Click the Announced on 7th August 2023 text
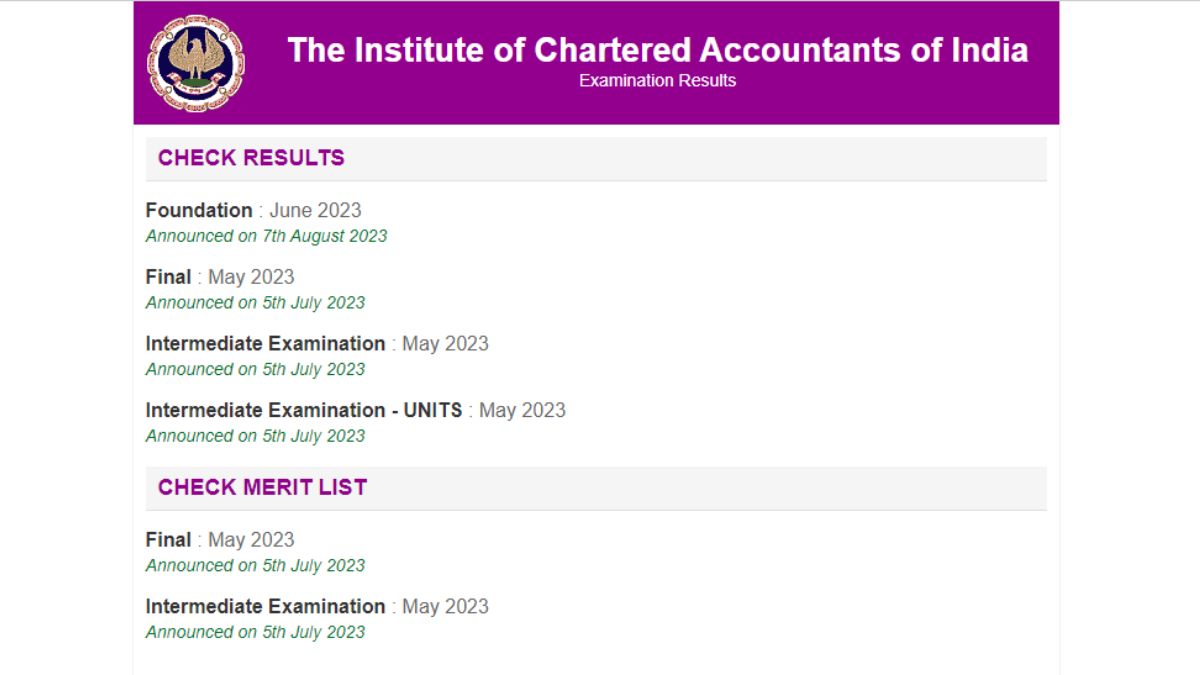 [268, 236]
